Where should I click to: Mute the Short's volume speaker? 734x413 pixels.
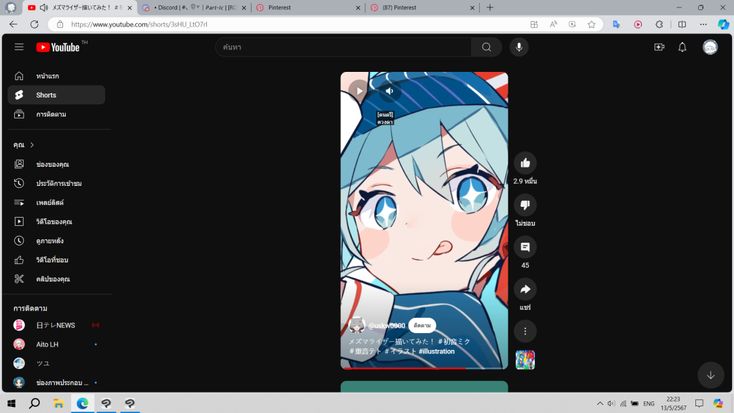coord(389,91)
